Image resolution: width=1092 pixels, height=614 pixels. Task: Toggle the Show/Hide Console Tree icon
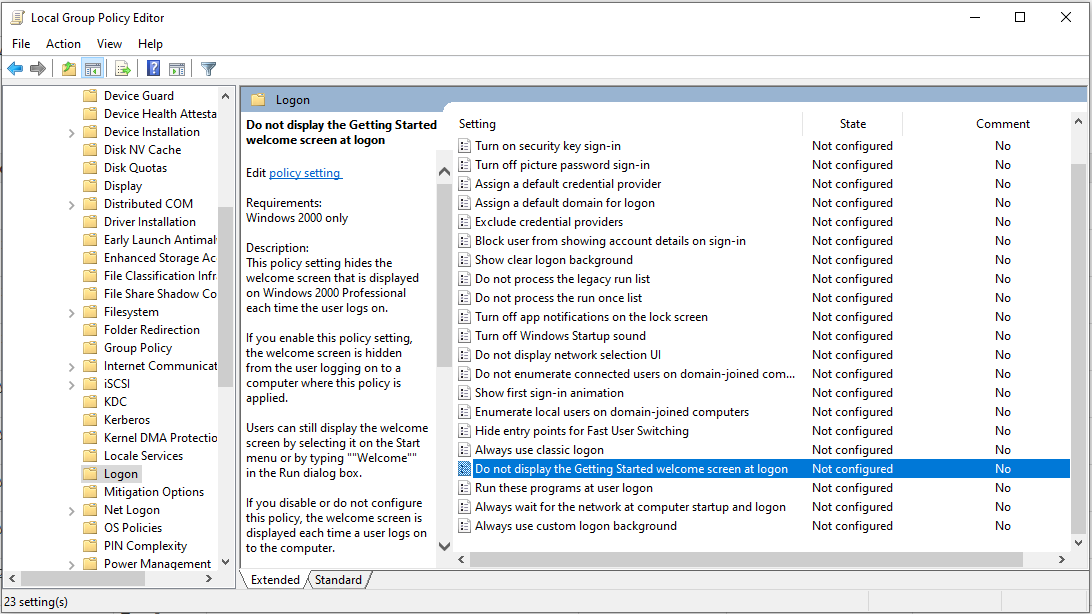click(x=92, y=68)
